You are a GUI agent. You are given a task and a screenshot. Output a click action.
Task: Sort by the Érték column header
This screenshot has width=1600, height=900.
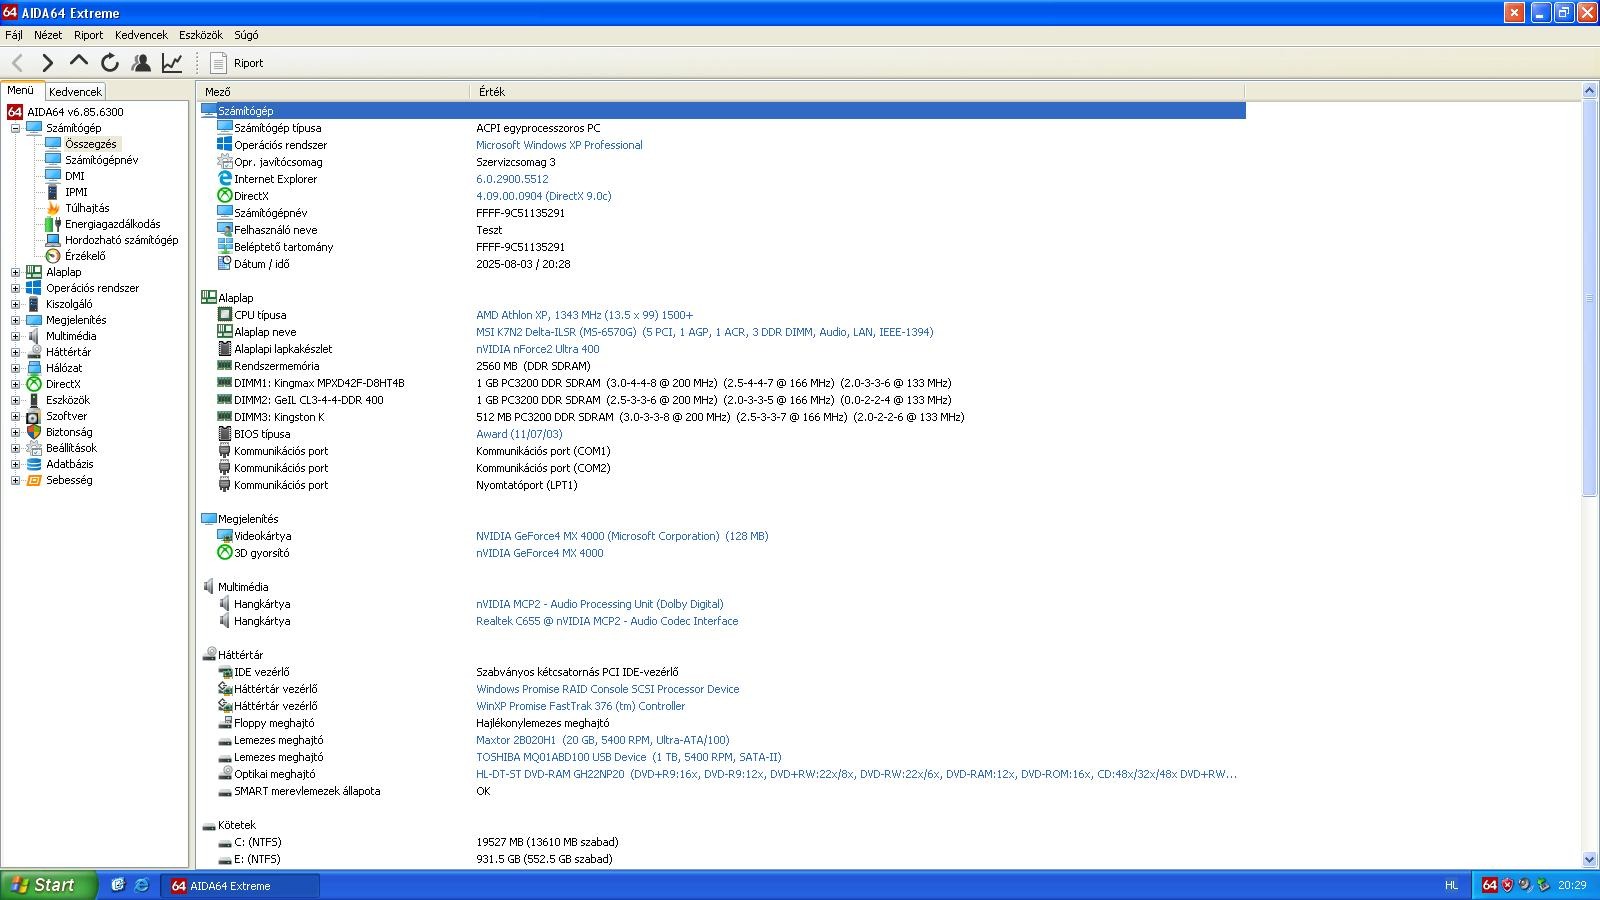click(x=857, y=91)
